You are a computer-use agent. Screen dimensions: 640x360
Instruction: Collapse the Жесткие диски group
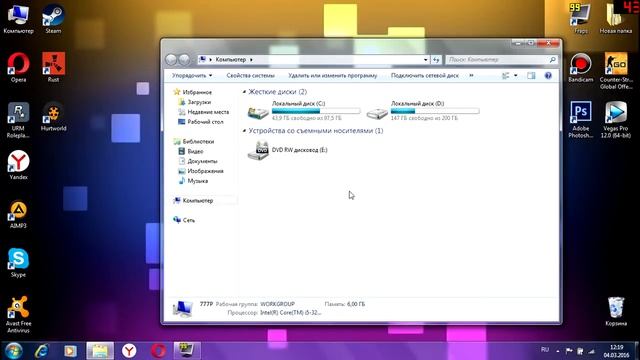(x=244, y=92)
